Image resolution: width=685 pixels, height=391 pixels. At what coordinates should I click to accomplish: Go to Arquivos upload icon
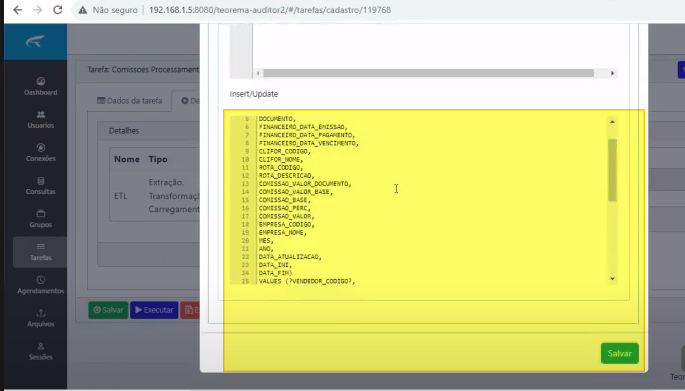pyautogui.click(x=41, y=313)
